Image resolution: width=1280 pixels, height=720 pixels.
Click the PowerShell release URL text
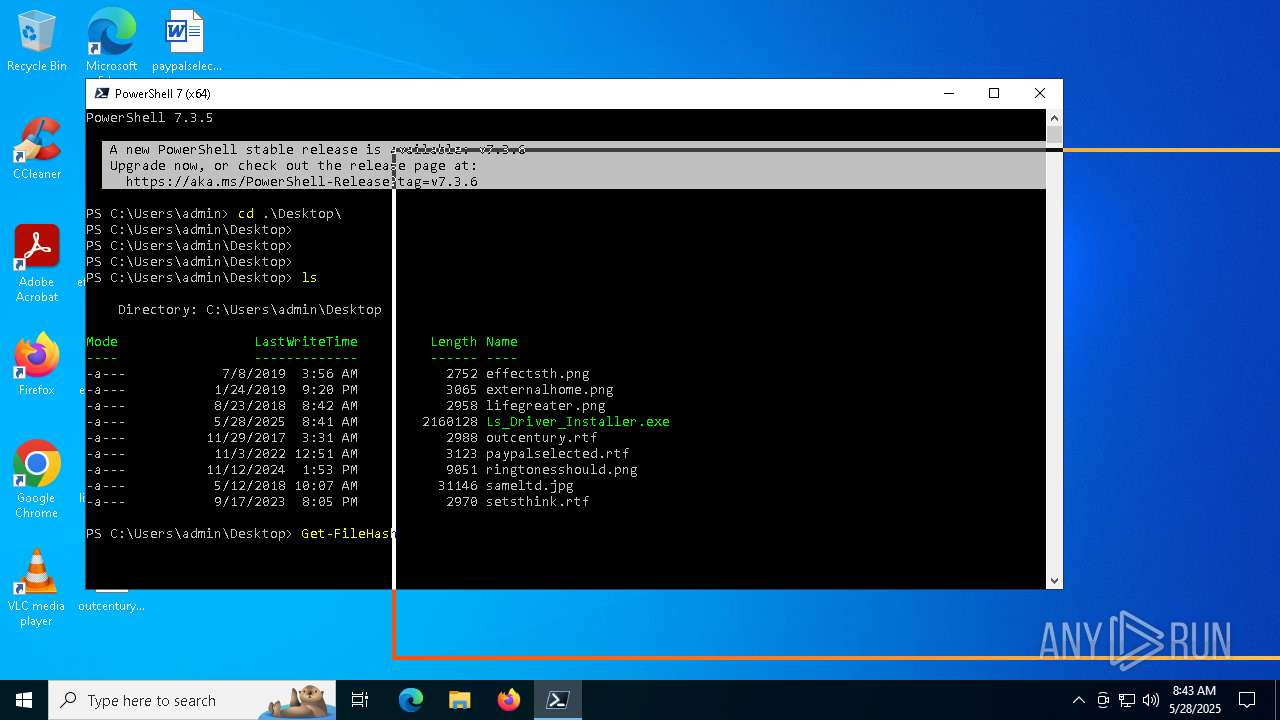pos(301,182)
